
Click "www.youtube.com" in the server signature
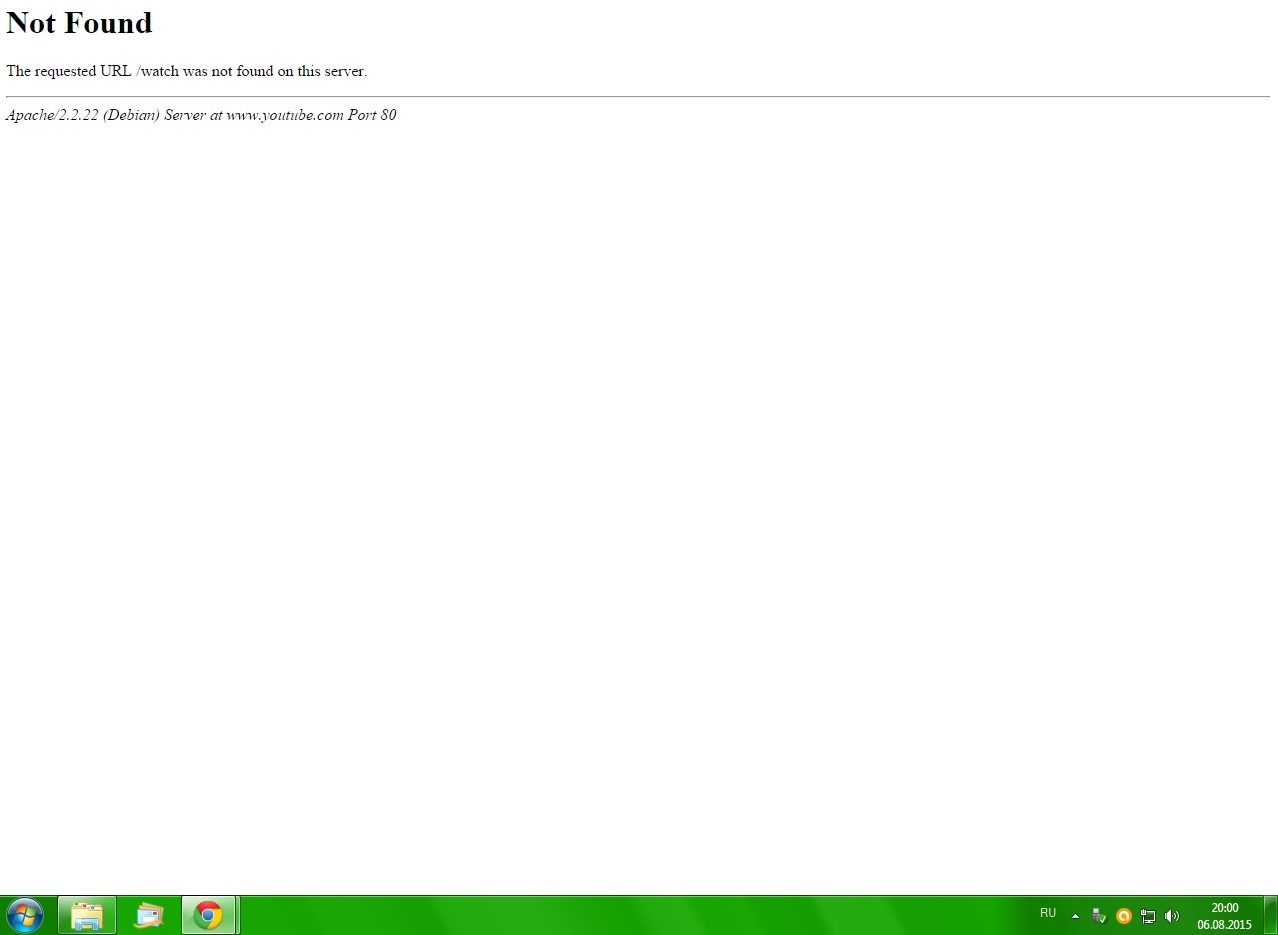tap(284, 115)
